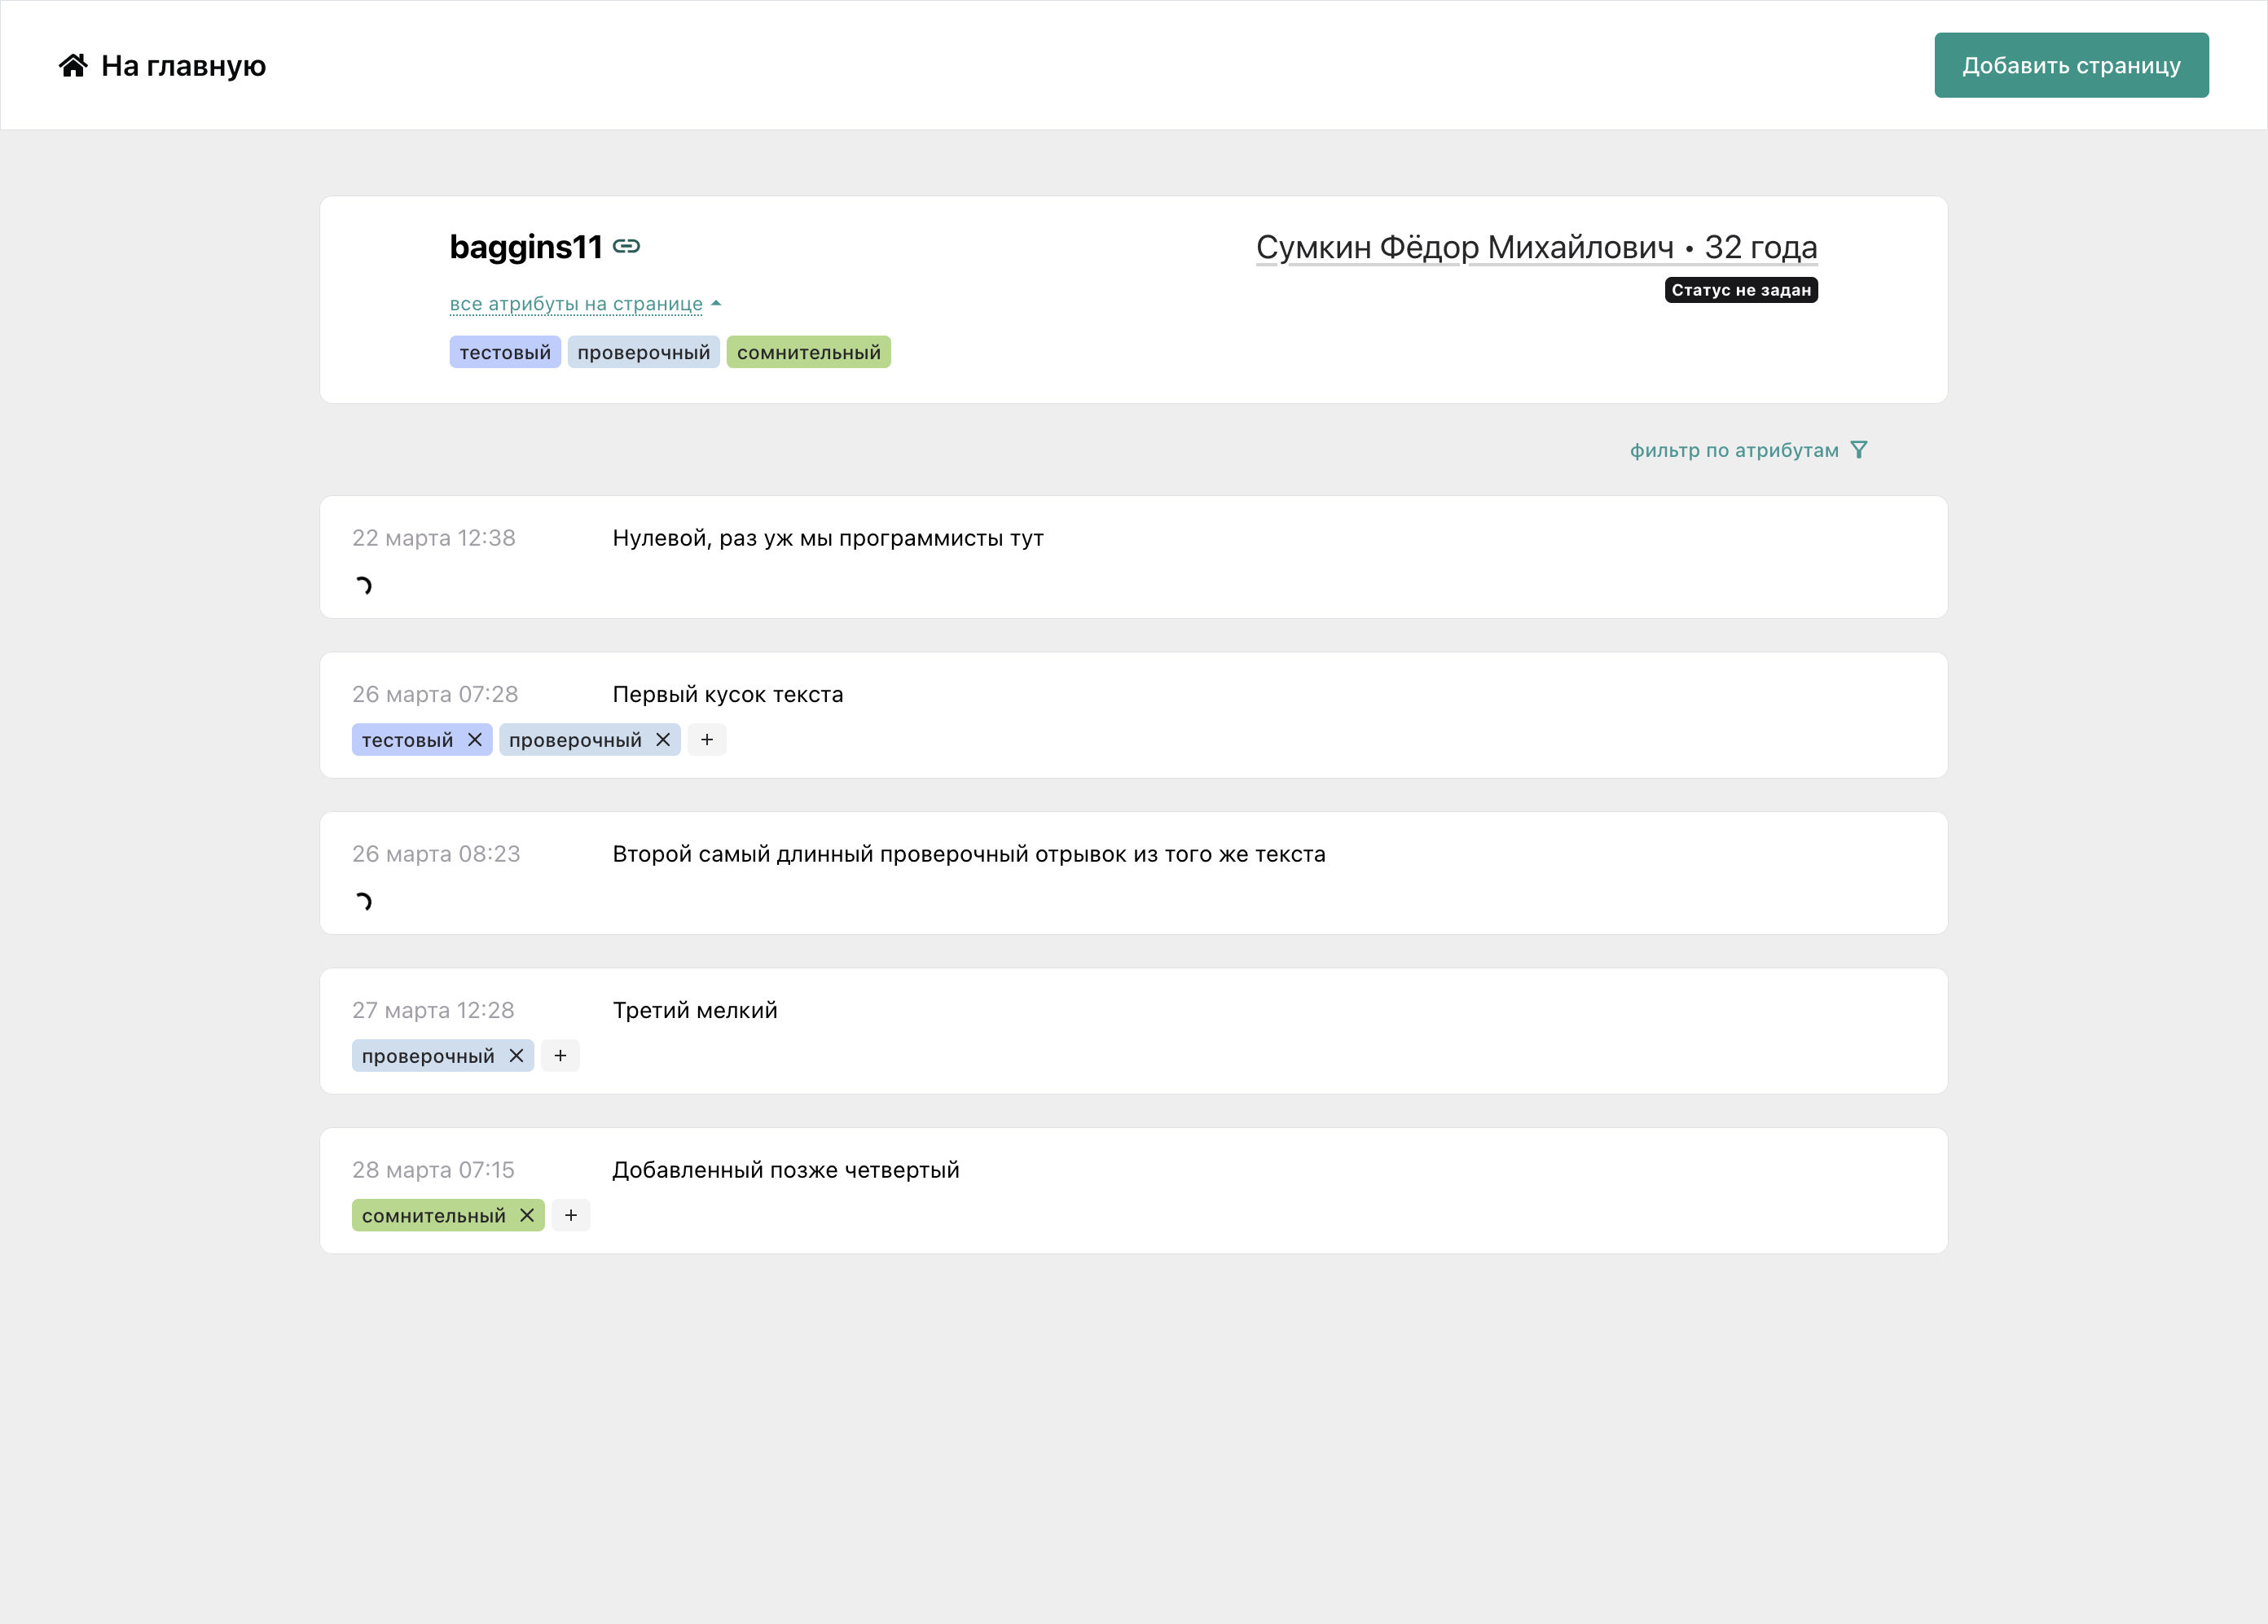Click text Добавленный позже четвертый
The height and width of the screenshot is (1624, 2268).
(786, 1170)
